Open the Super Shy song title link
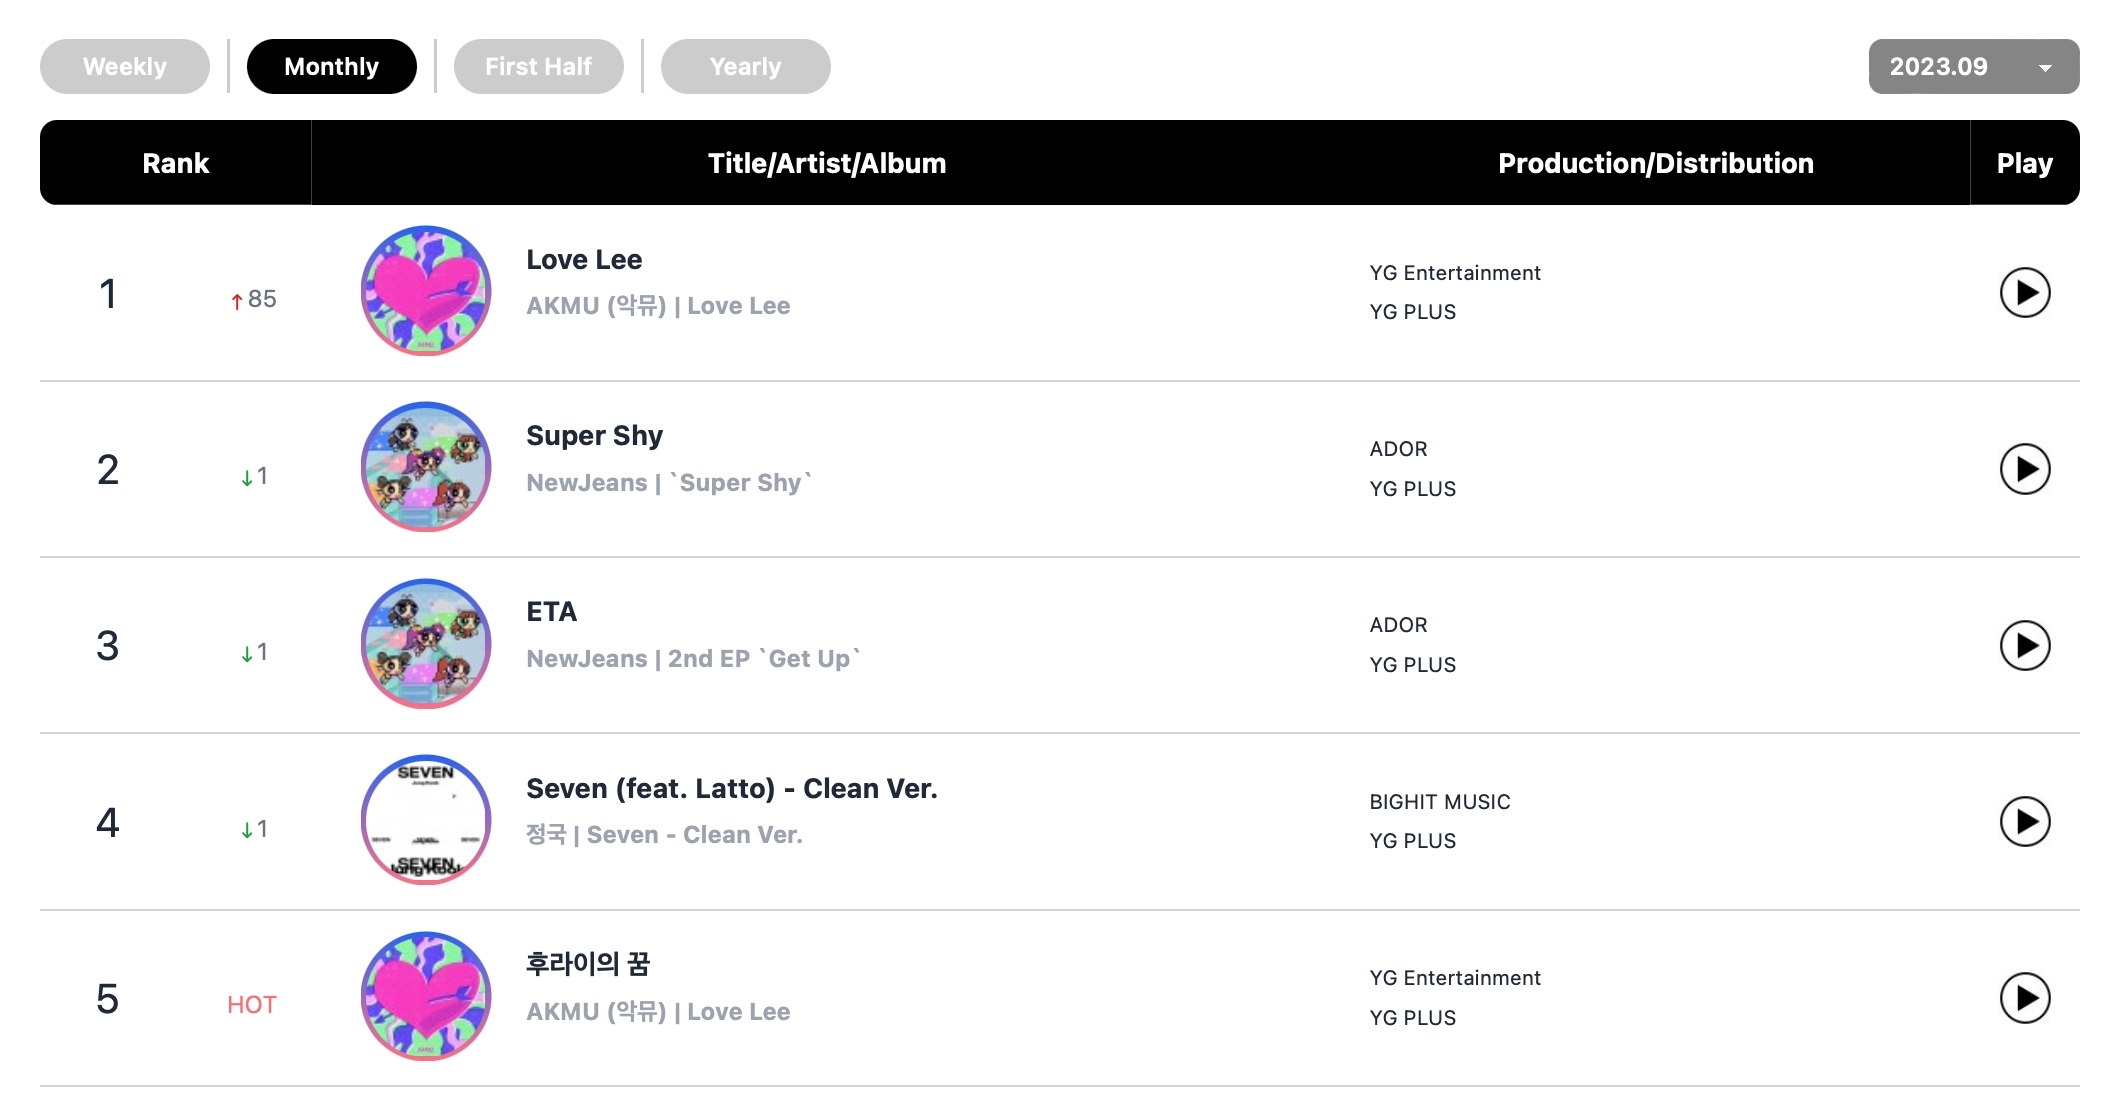Viewport: 2126px width, 1099px height. [x=595, y=436]
